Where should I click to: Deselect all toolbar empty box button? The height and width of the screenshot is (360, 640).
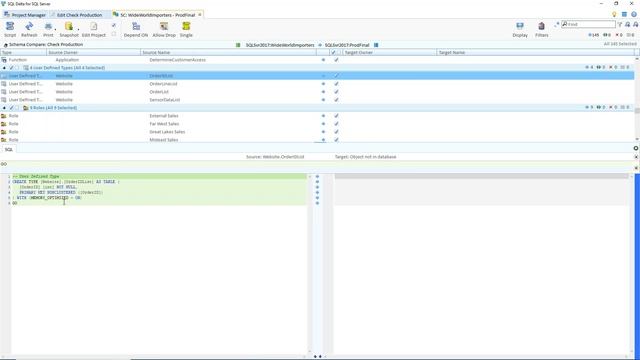point(113,35)
